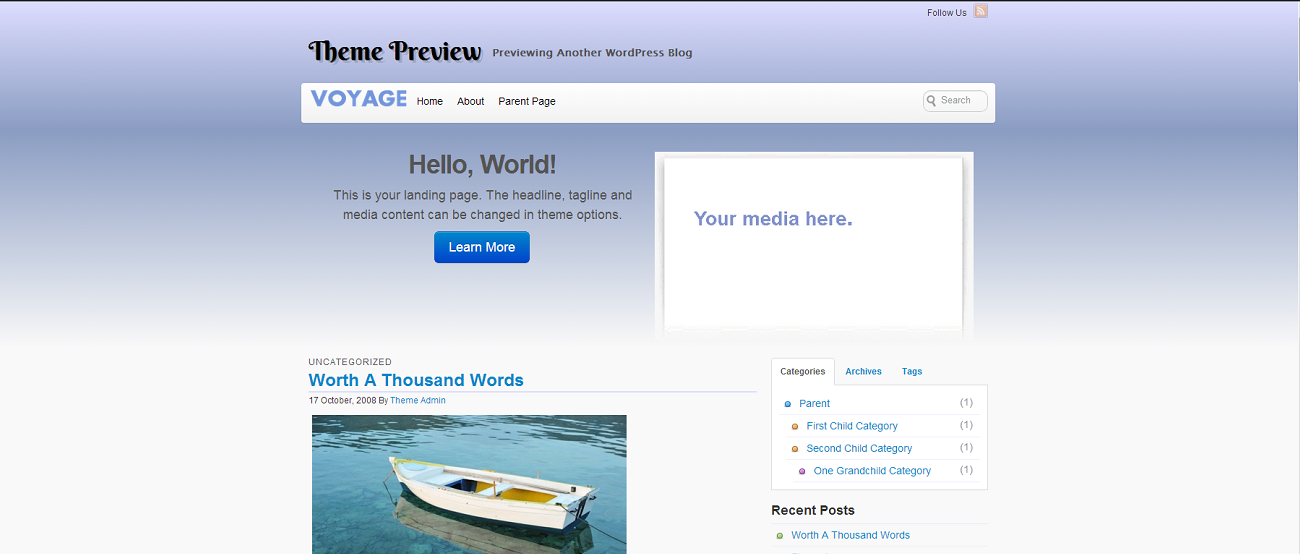Open the Second Child Category link
The image size is (1300, 554).
click(x=859, y=448)
